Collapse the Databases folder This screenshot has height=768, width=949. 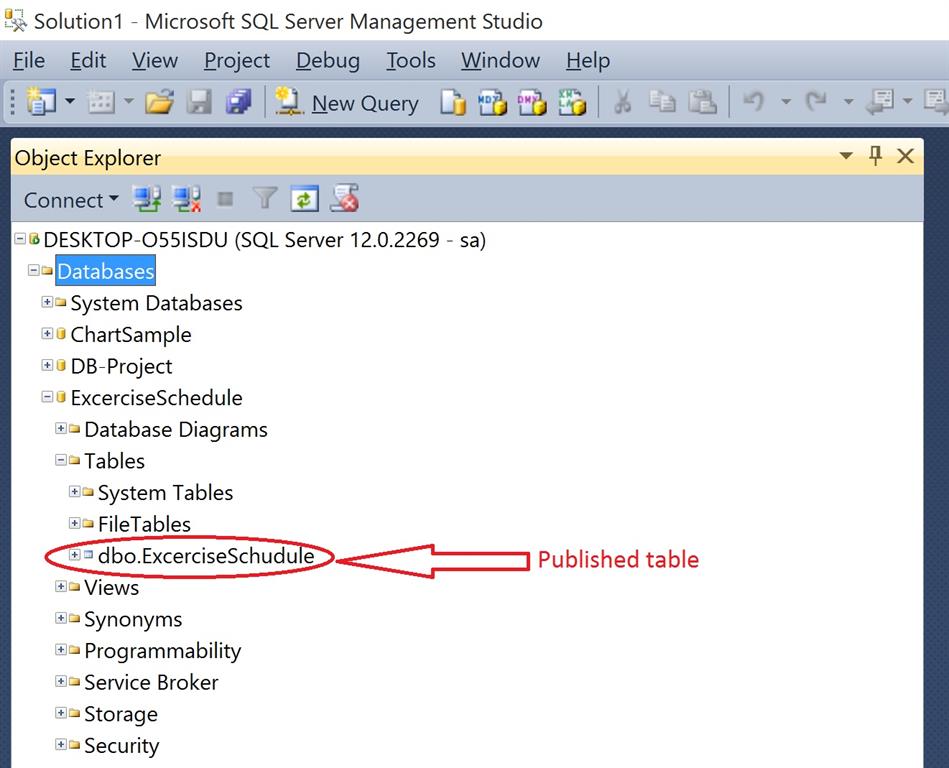[x=33, y=270]
